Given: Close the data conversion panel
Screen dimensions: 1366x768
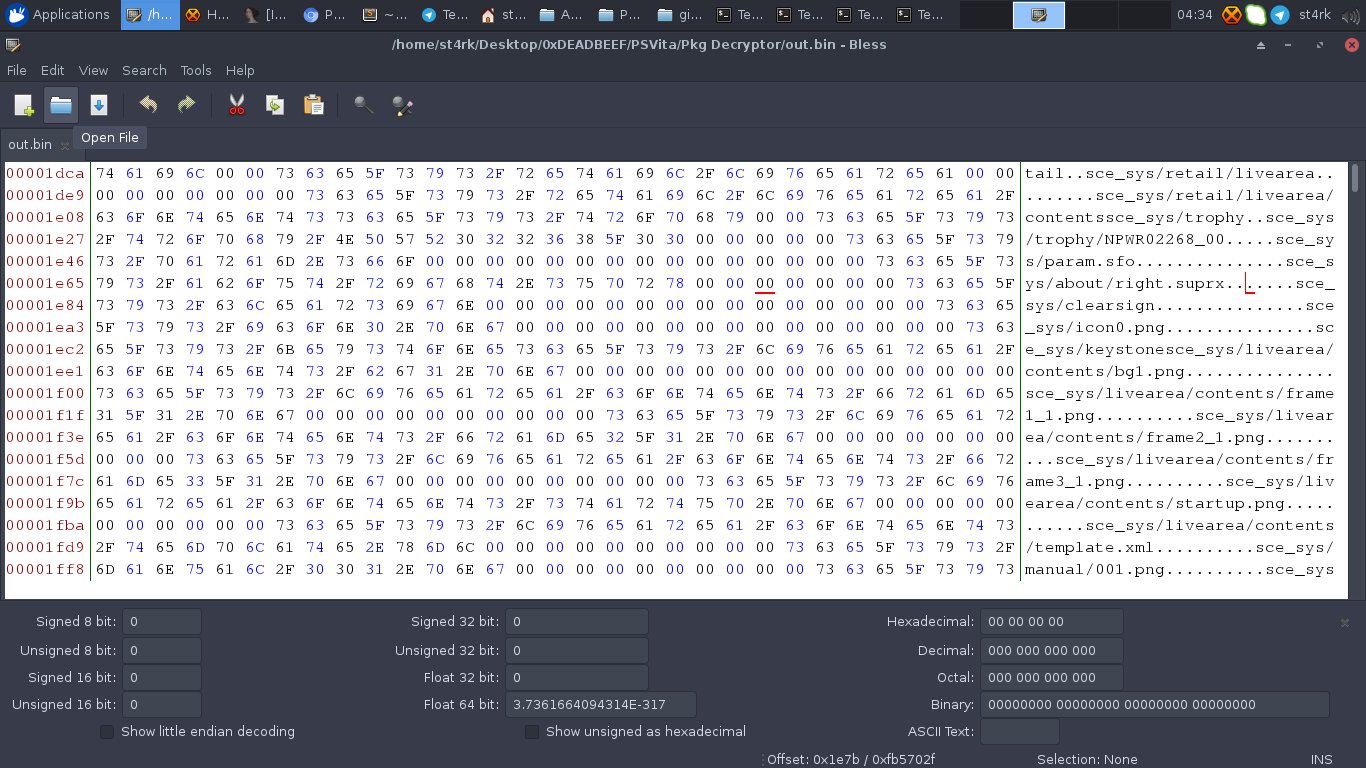Looking at the screenshot, I should (x=1345, y=622).
